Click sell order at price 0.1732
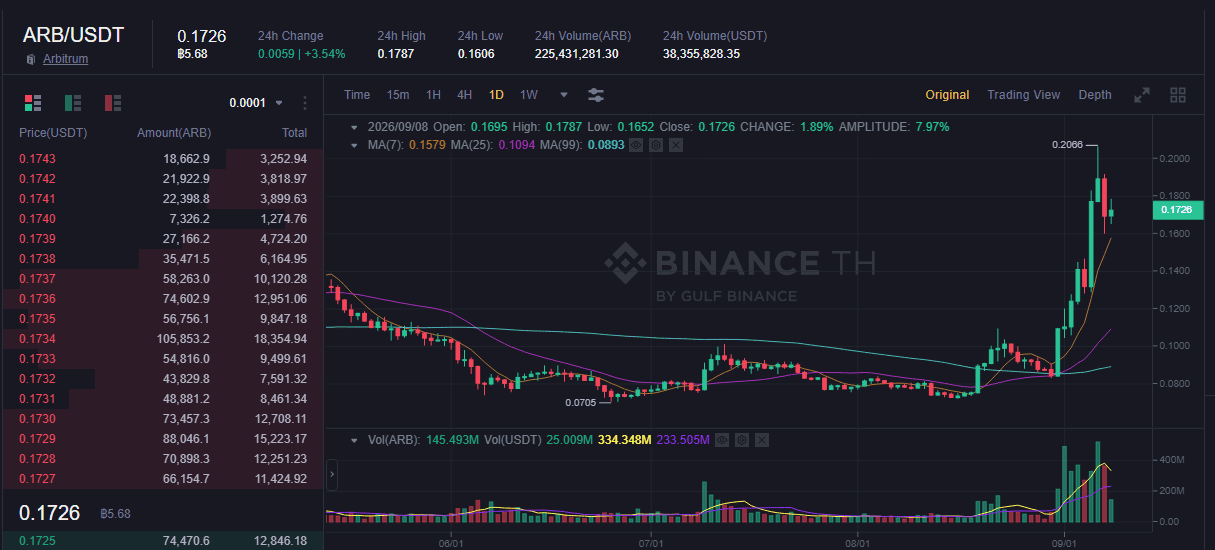The width and height of the screenshot is (1215, 550). [163, 379]
